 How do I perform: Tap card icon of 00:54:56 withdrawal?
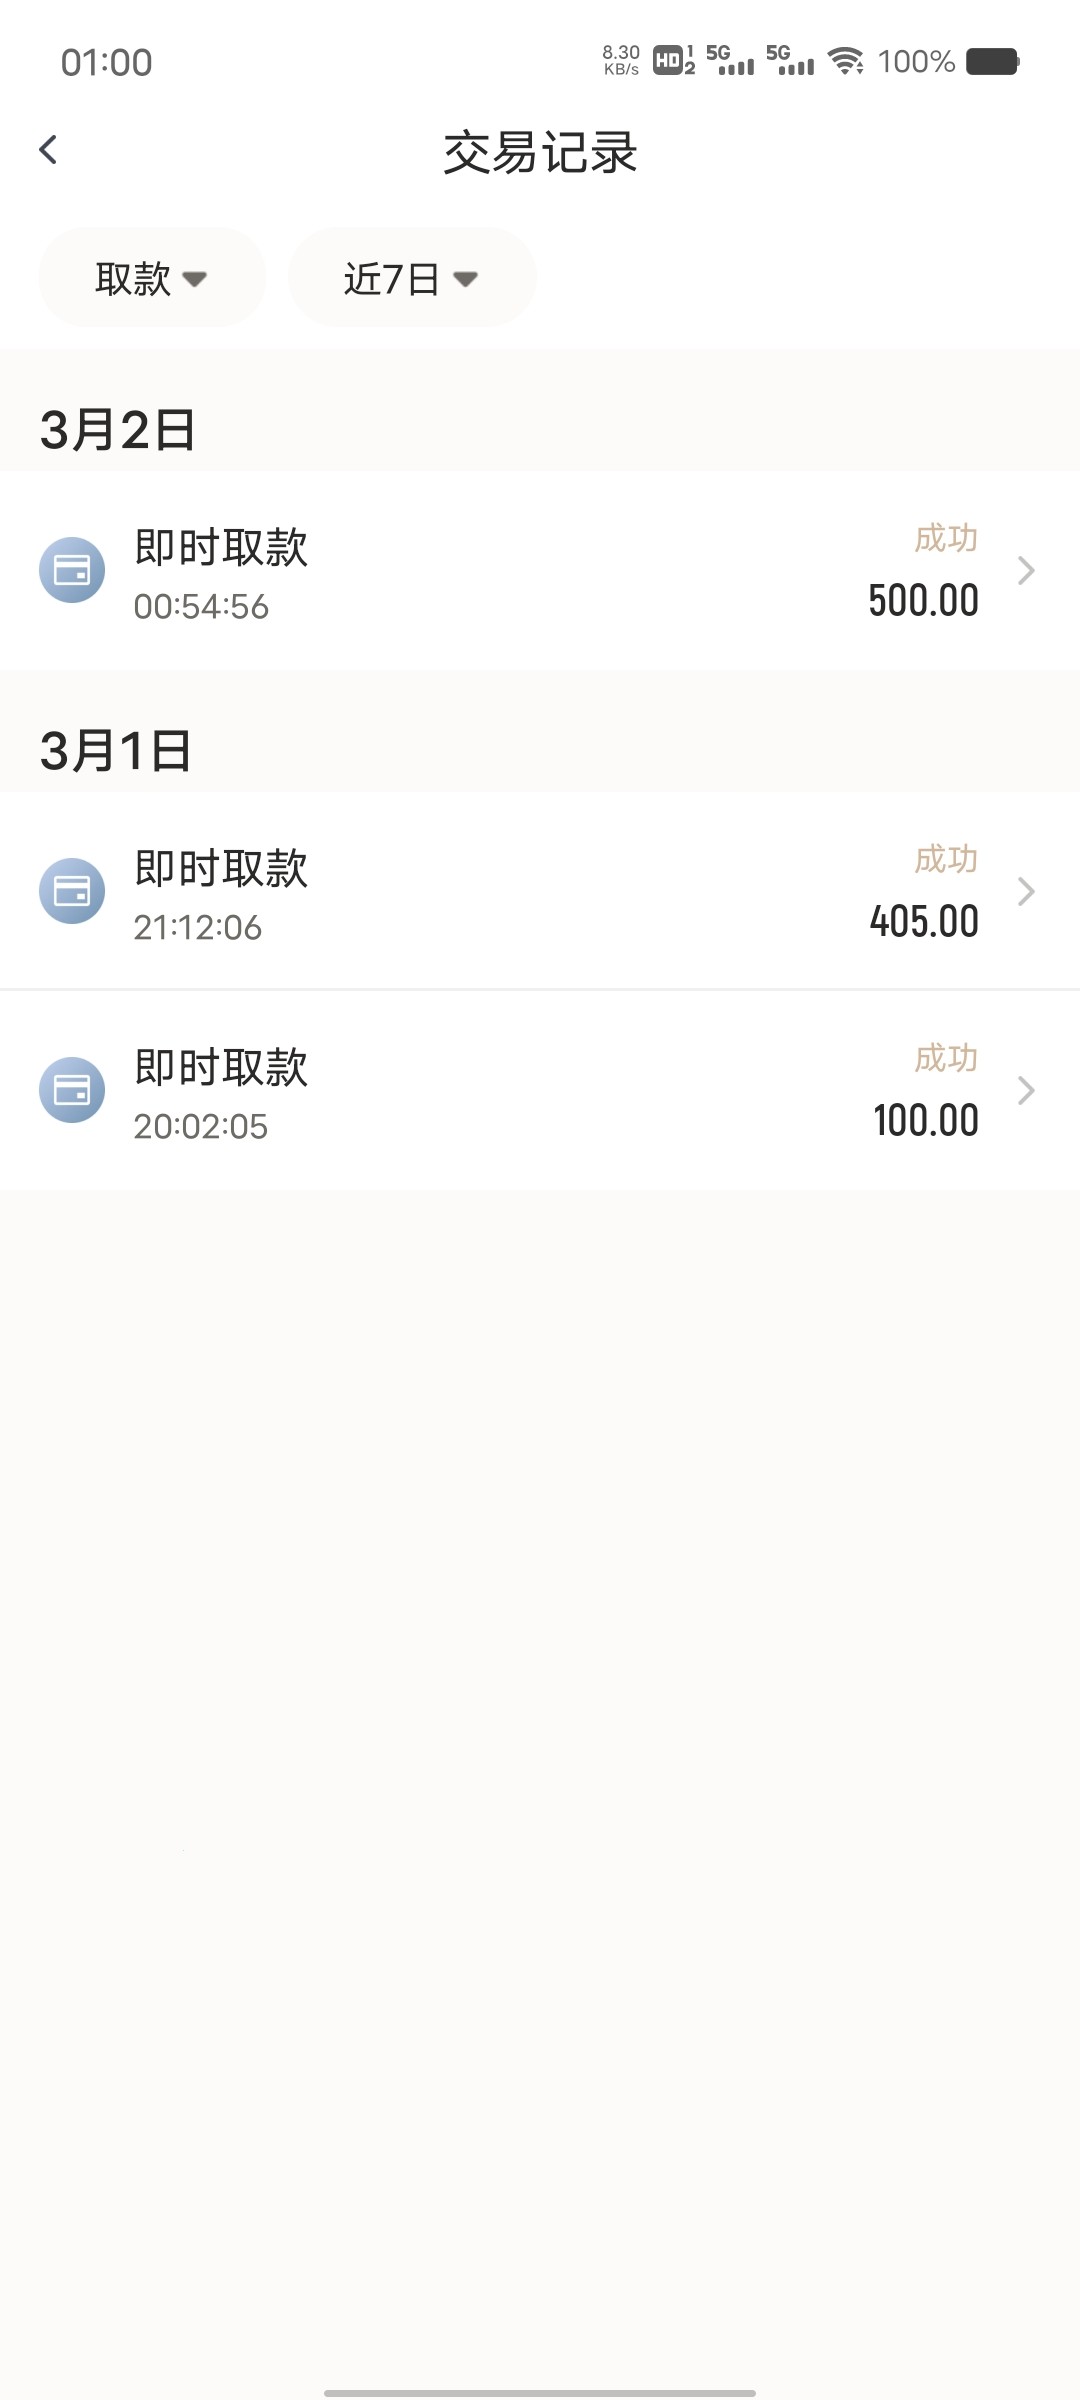72,570
